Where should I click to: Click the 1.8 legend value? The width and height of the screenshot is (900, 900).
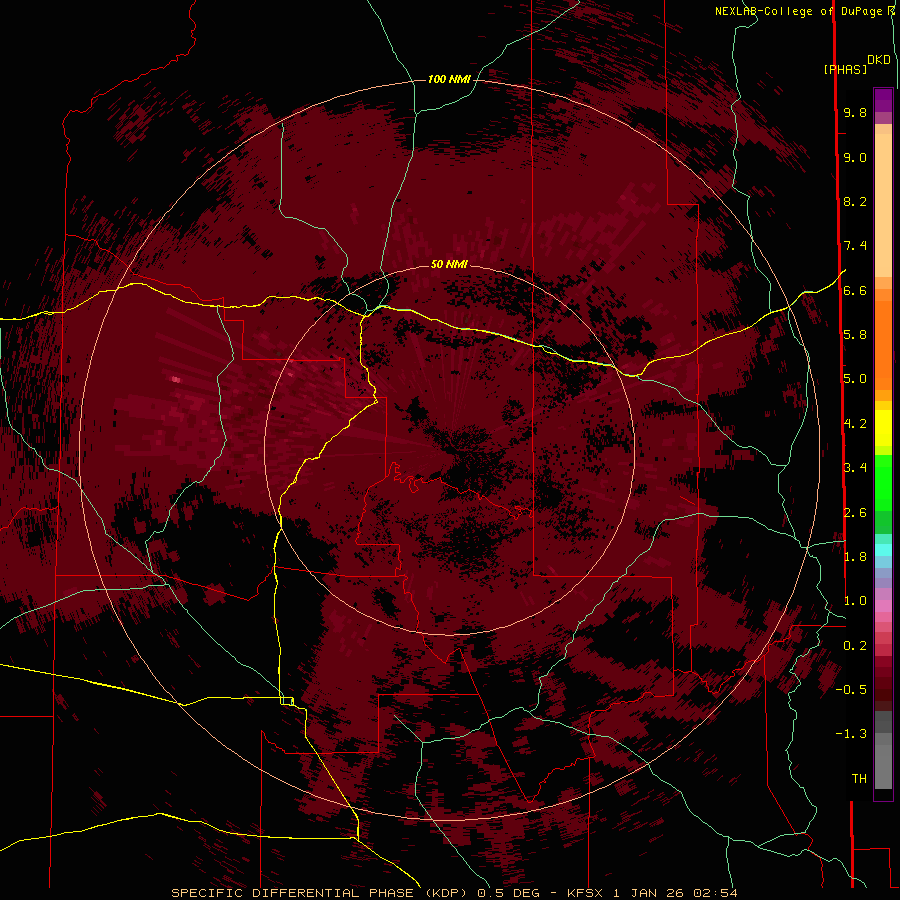pos(855,557)
